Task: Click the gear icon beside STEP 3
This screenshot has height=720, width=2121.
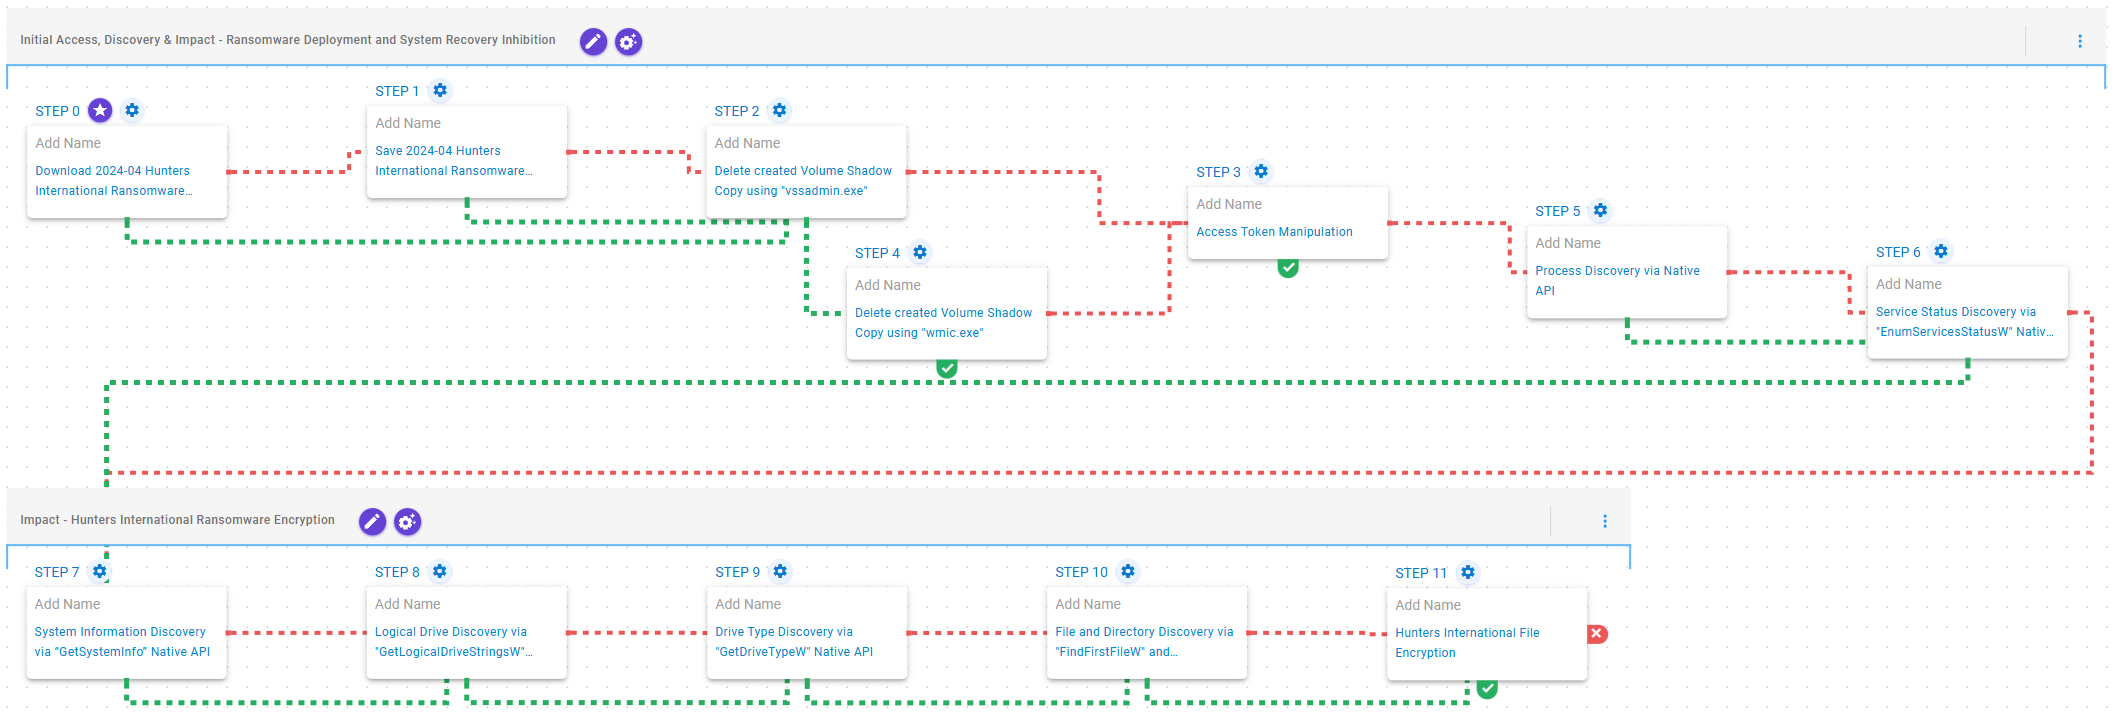Action: 1261,172
